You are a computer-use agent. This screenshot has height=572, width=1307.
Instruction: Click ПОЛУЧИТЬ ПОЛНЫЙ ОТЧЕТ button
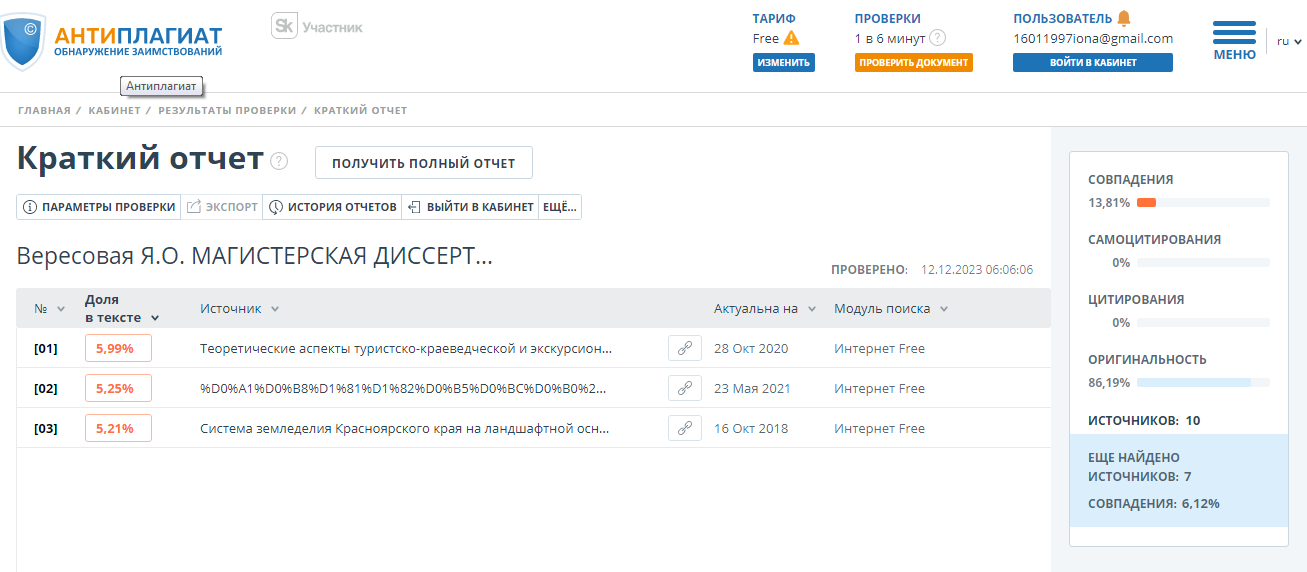(x=423, y=163)
